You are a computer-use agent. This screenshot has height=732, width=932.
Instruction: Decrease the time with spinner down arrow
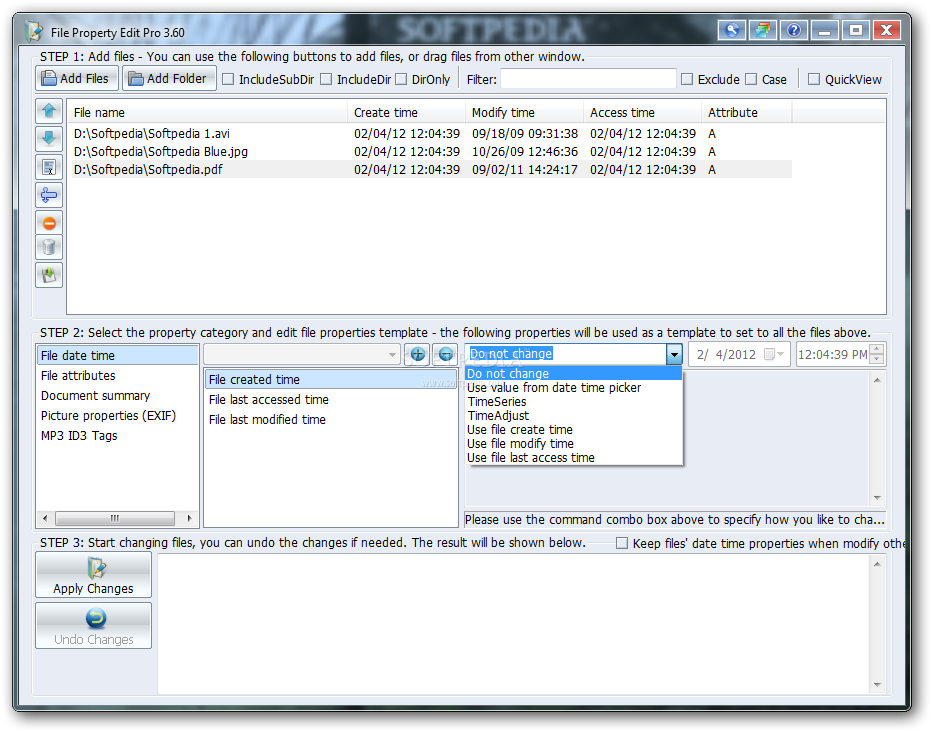click(x=877, y=359)
